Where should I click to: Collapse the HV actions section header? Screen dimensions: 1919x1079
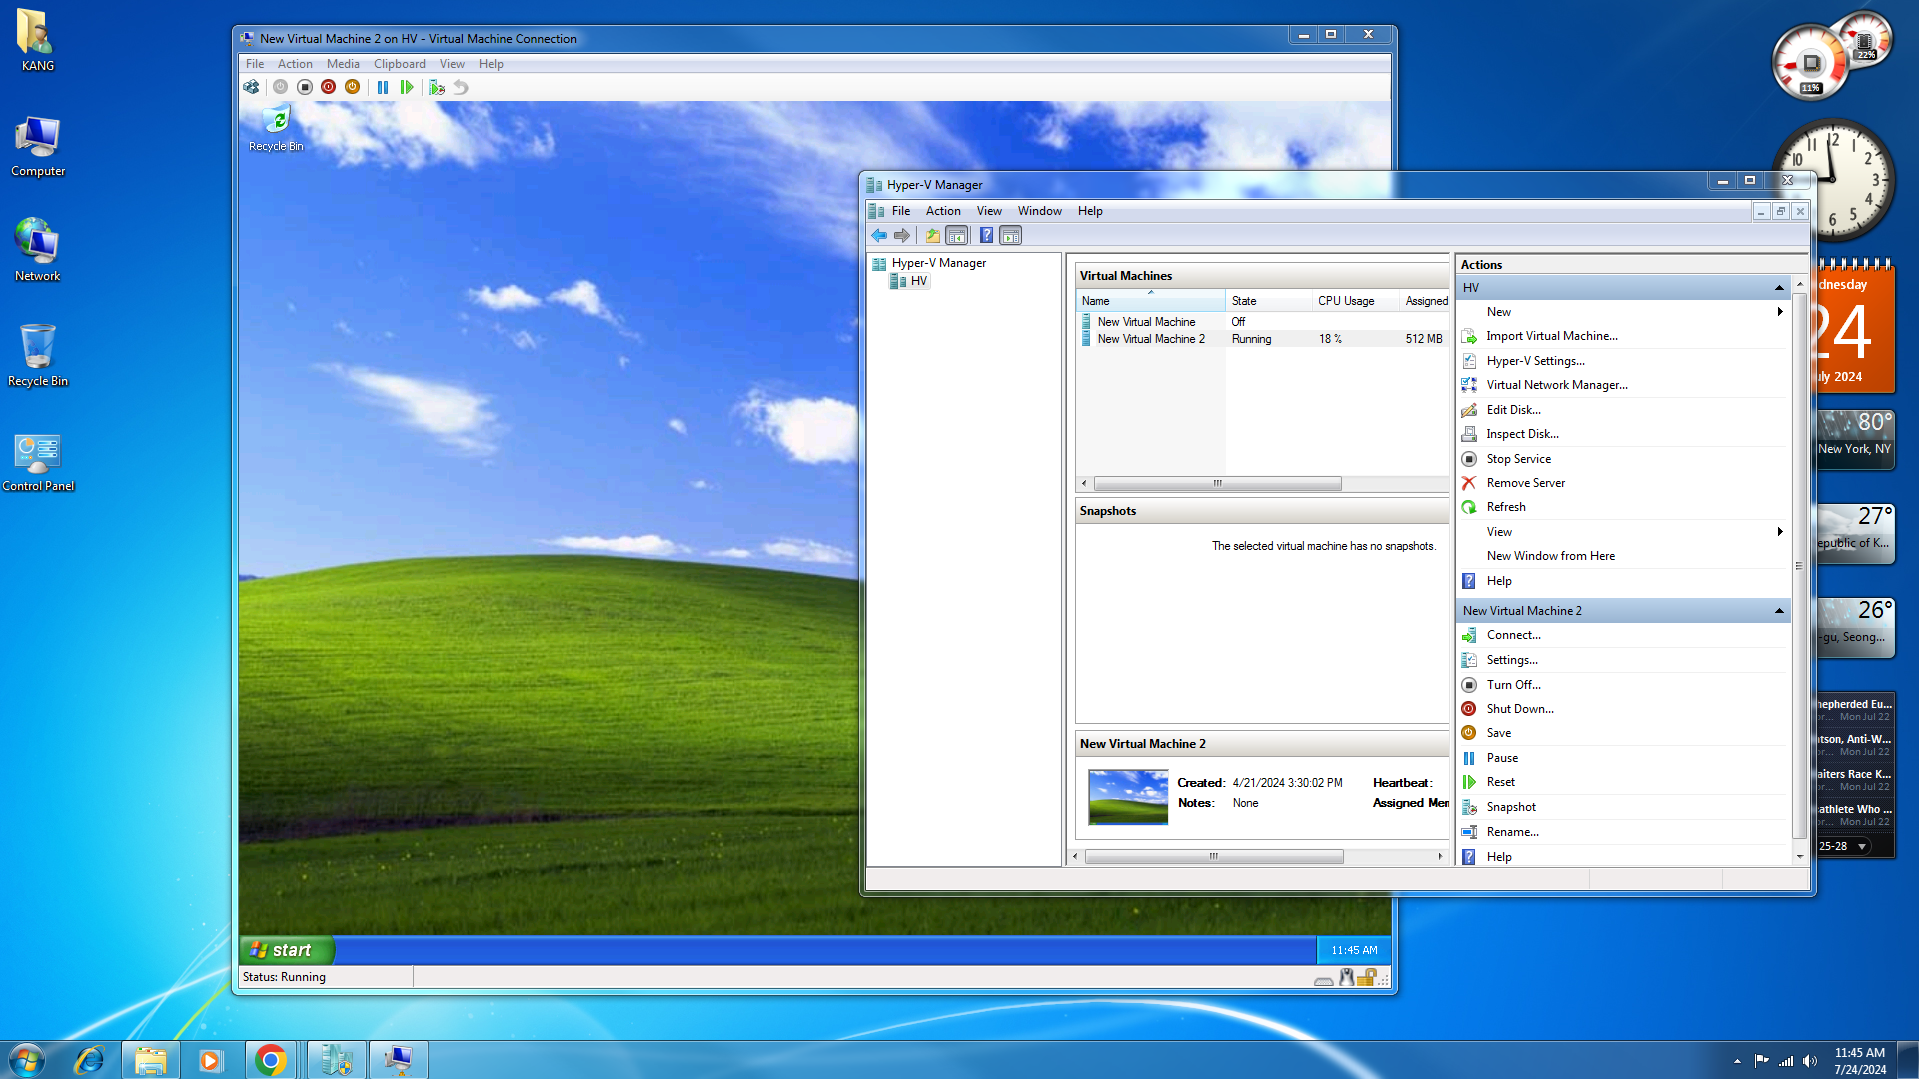coord(1779,288)
